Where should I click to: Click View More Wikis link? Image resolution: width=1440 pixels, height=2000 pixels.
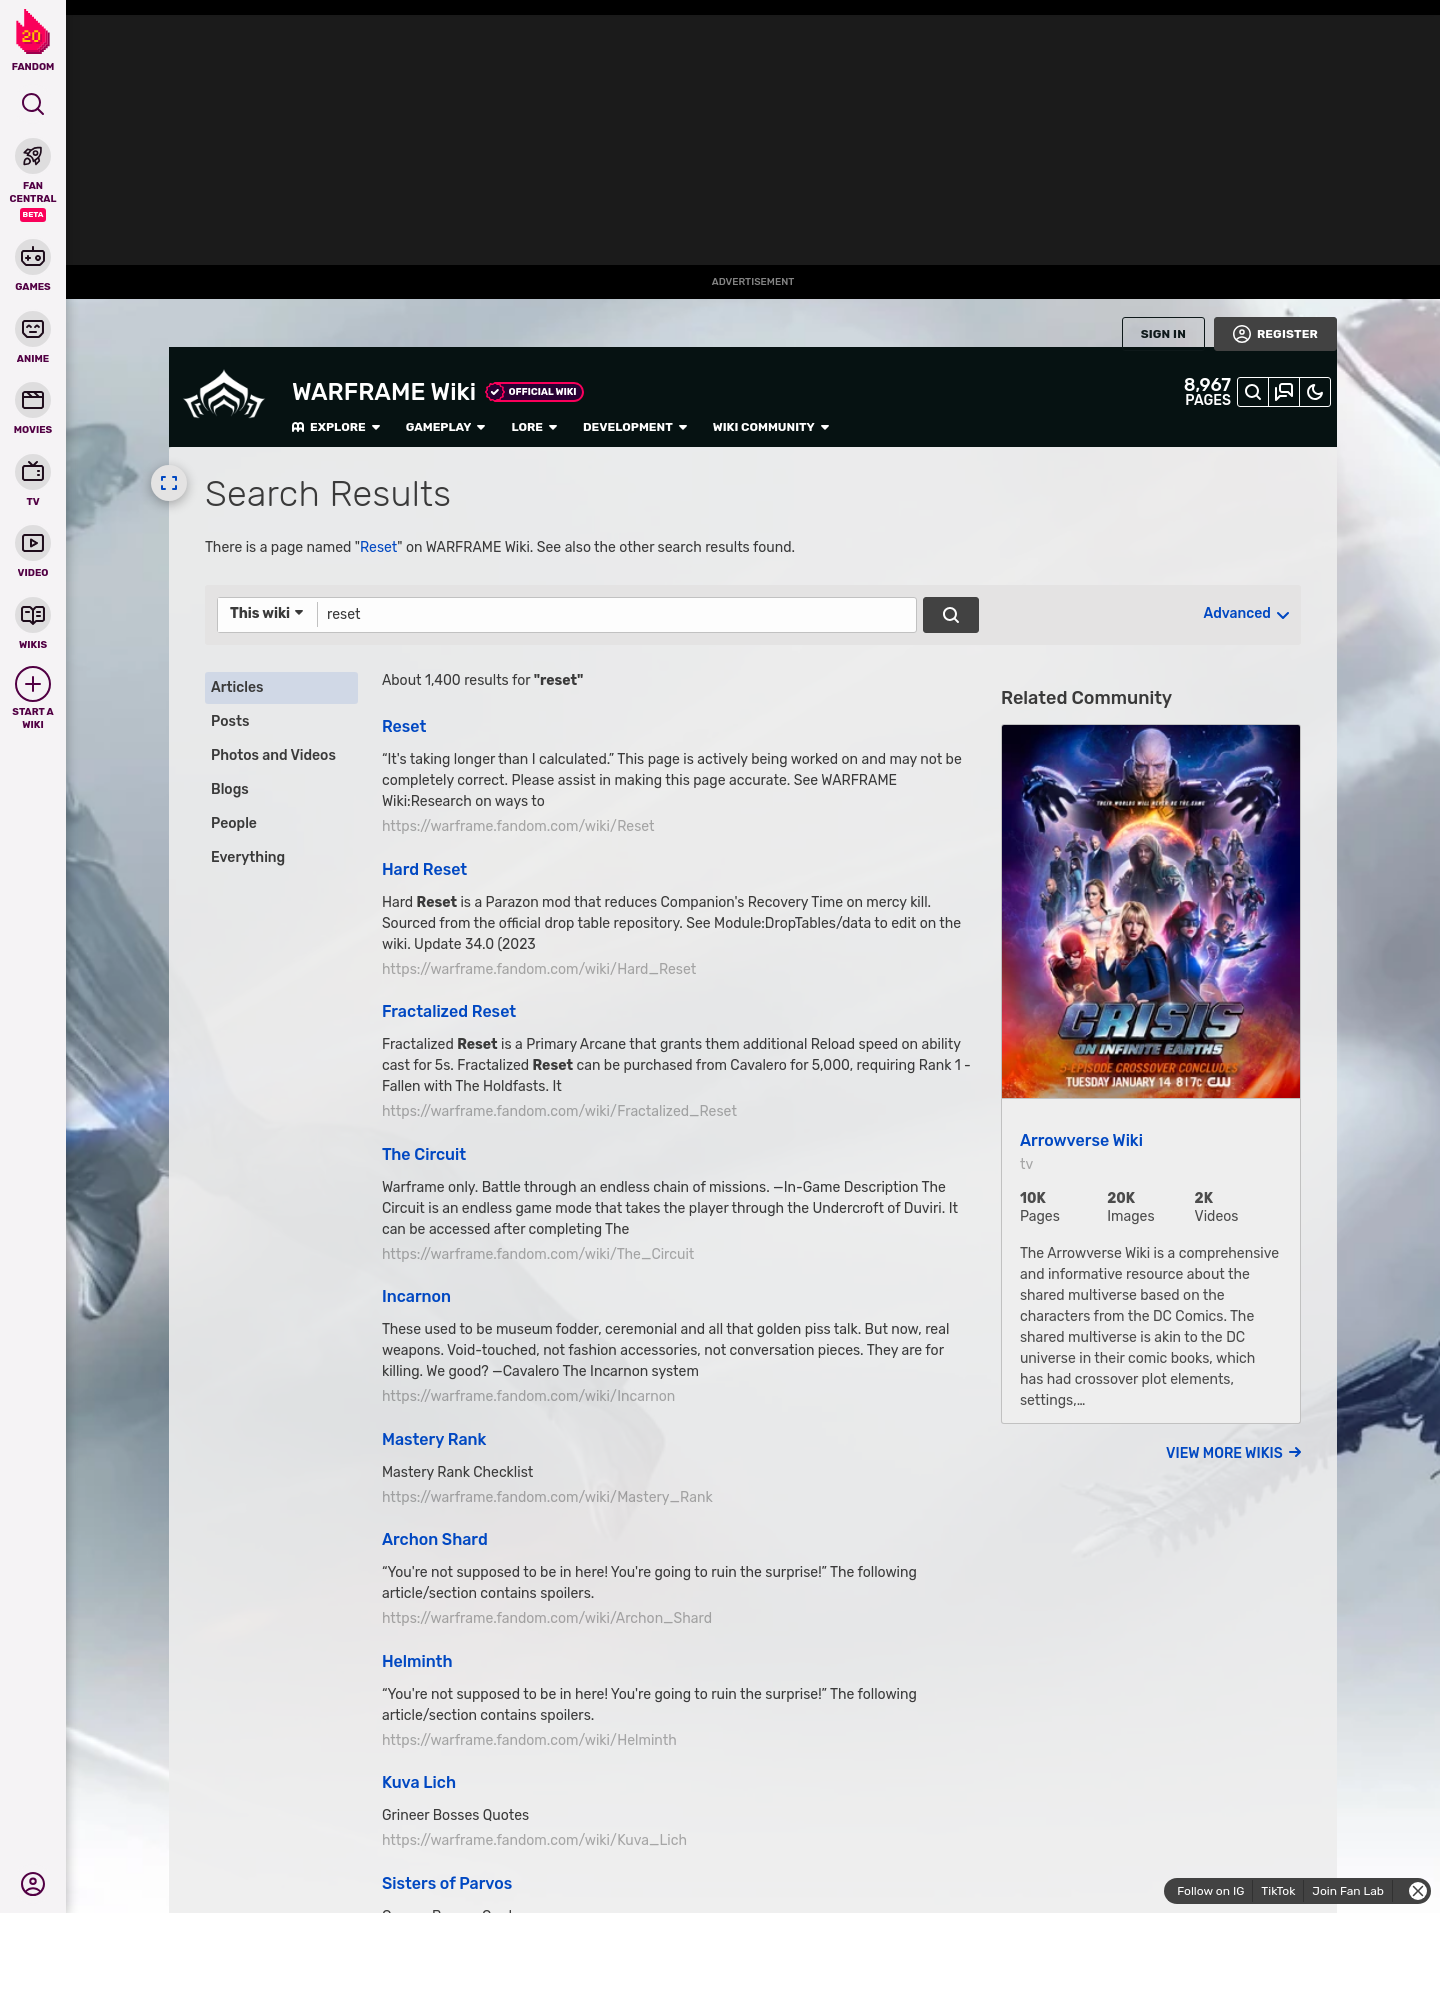point(1234,1453)
